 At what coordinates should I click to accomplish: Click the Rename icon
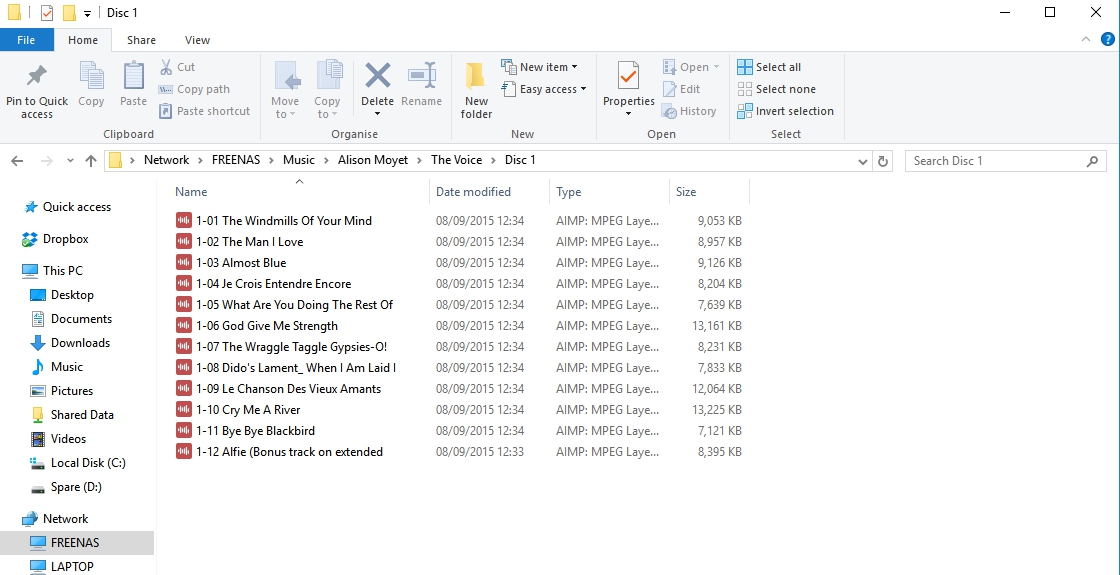click(x=421, y=76)
